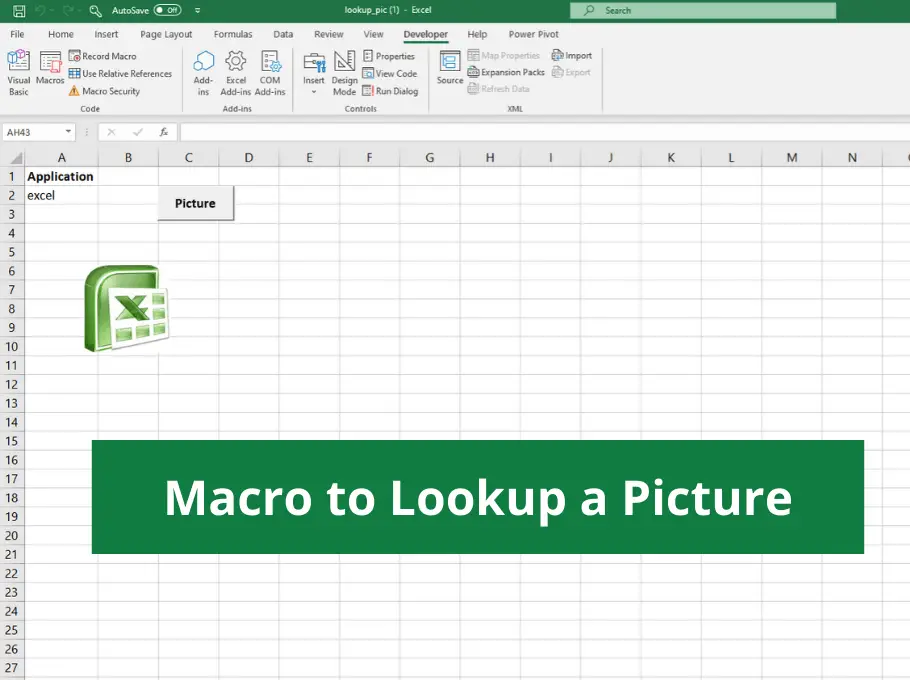Switch to the Formulas tab

point(232,33)
